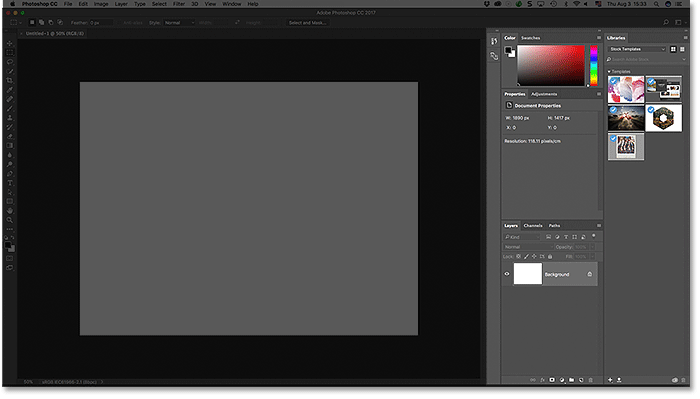Toggle lock all padlock icon
700x399 pixels.
pyautogui.click(x=550, y=257)
